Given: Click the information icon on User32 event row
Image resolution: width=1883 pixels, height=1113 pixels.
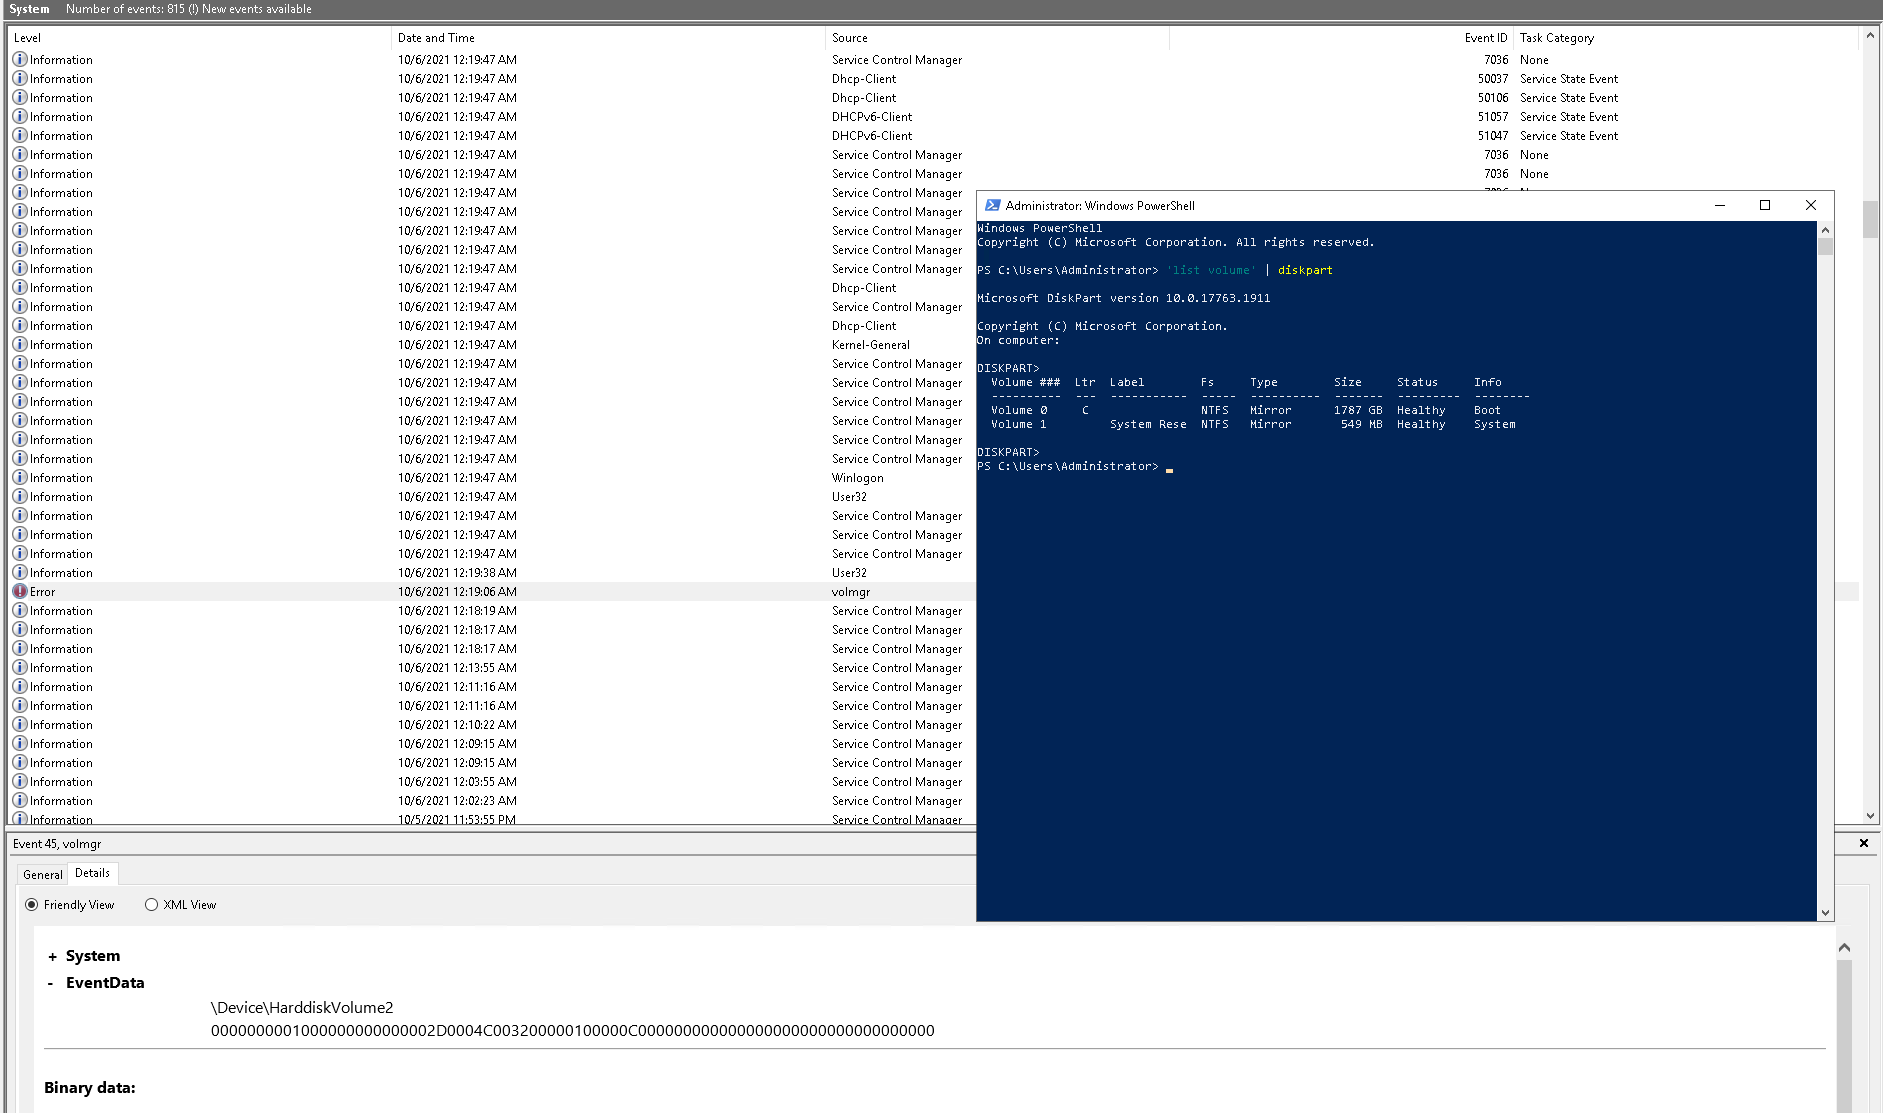Looking at the screenshot, I should [19, 496].
